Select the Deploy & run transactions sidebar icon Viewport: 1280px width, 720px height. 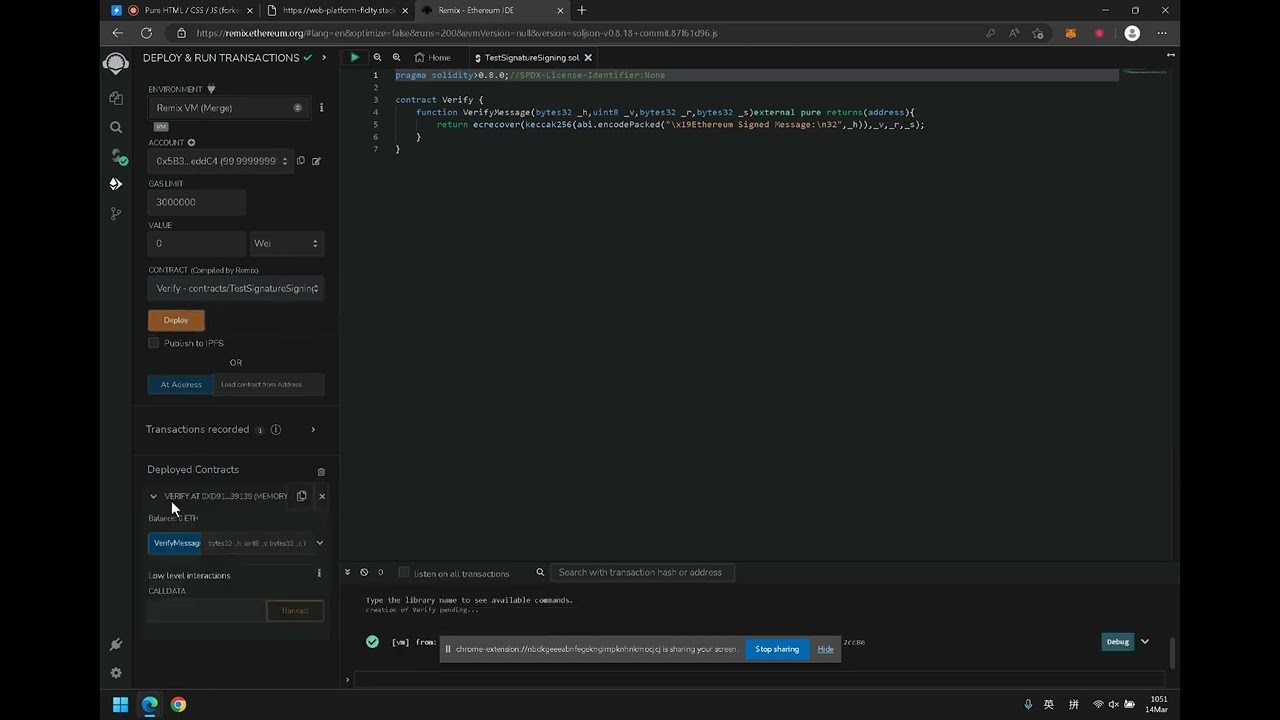116,184
